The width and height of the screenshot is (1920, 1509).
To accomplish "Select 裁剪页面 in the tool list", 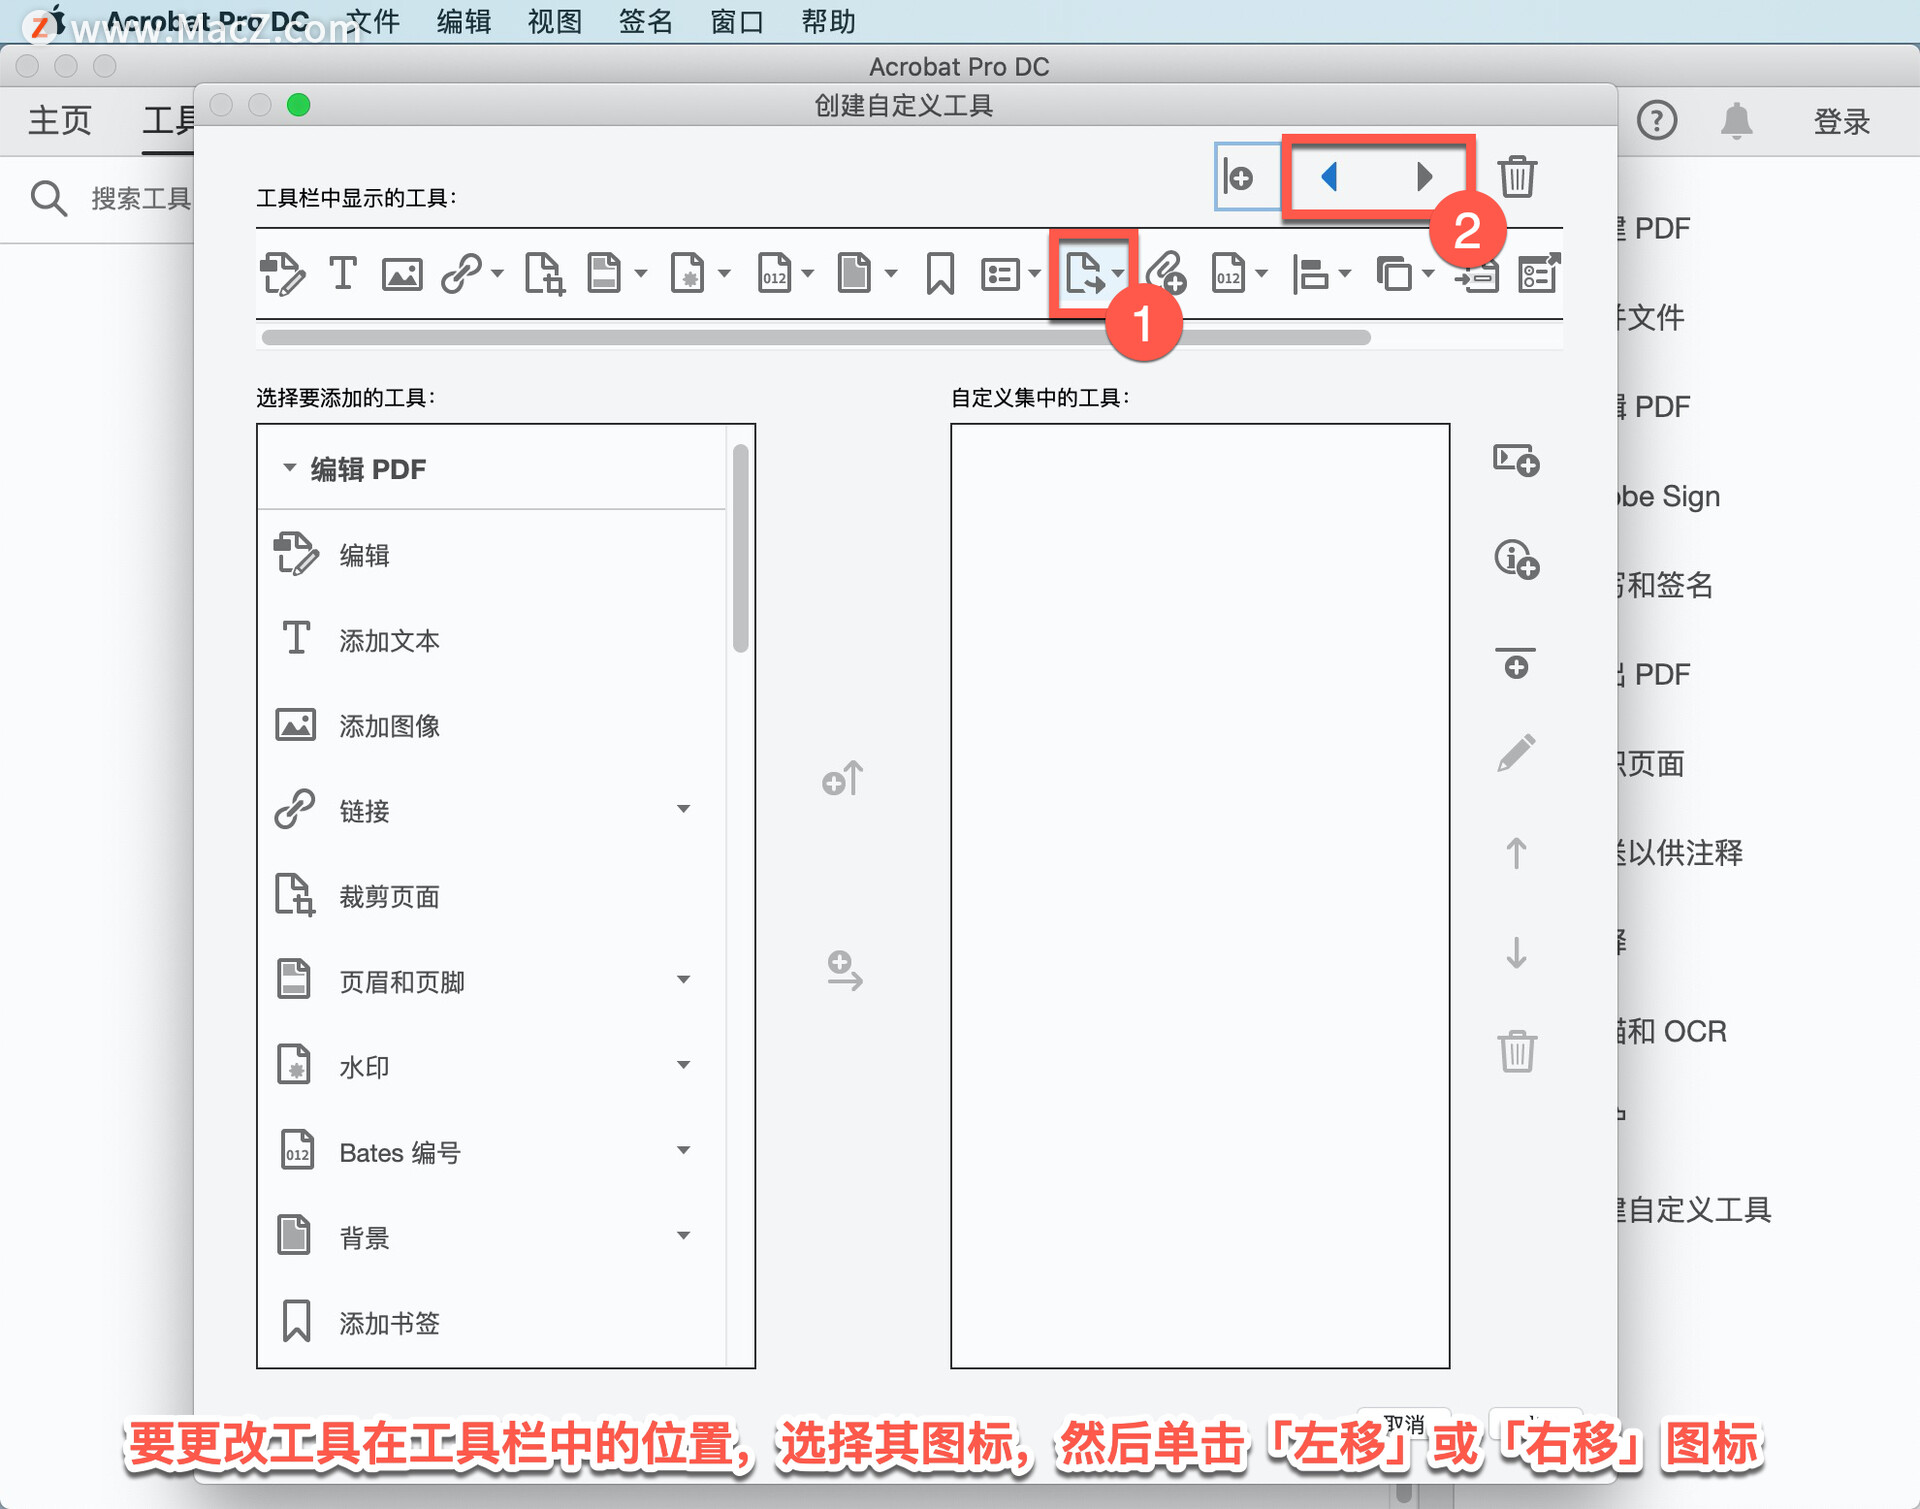I will (492, 896).
